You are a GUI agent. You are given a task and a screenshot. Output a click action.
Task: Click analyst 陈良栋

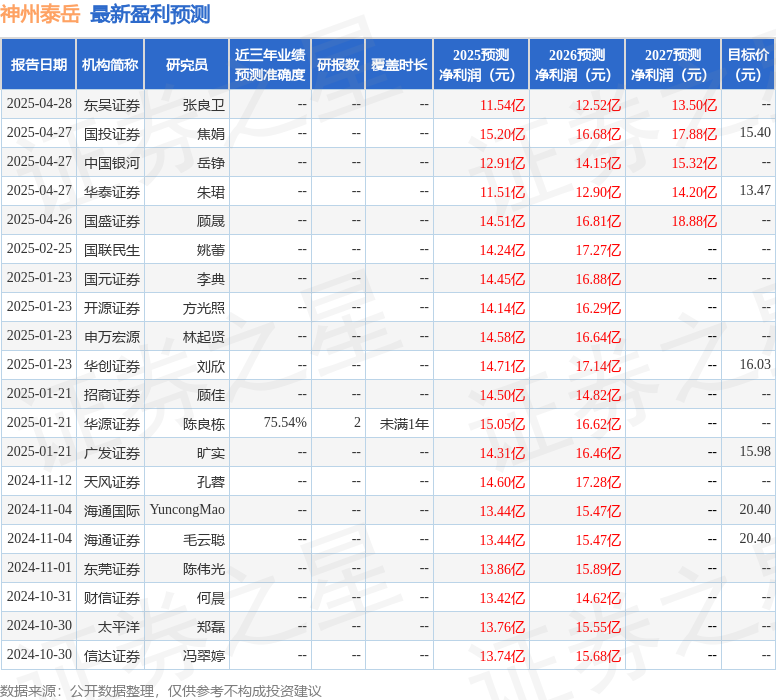(204, 424)
